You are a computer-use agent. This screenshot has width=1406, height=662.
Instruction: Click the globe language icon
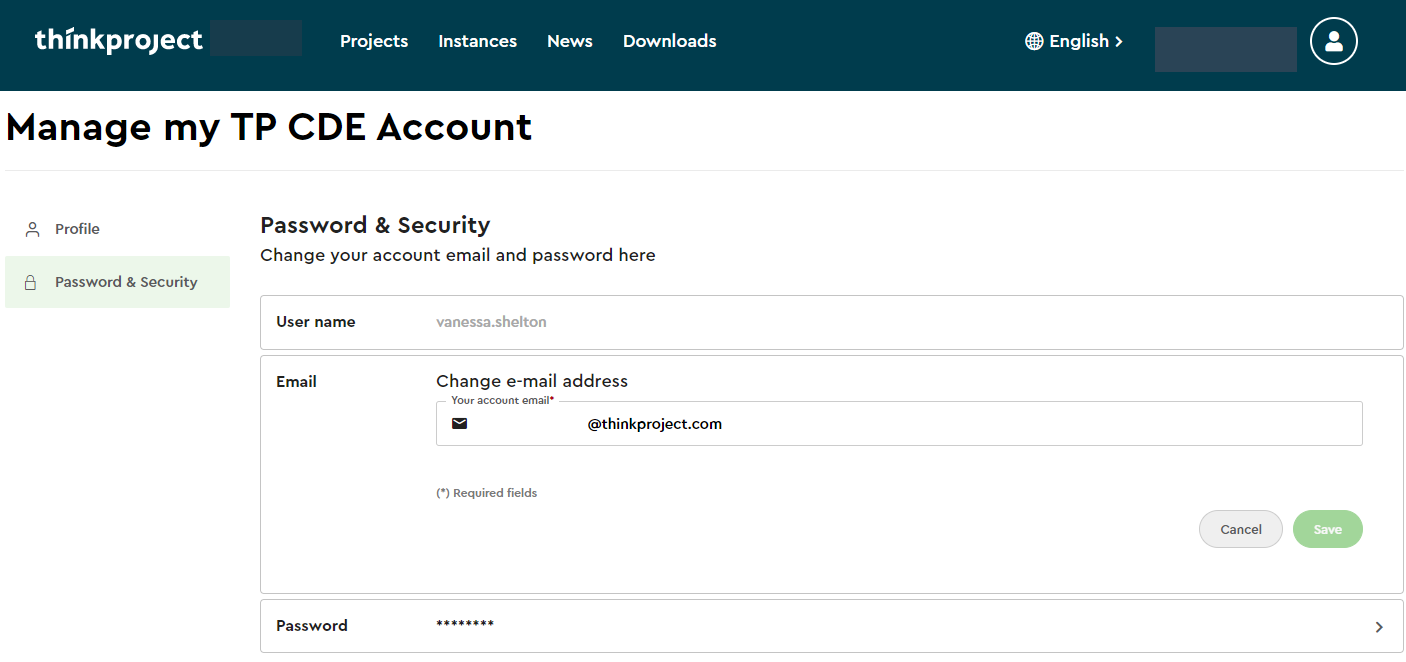(x=1034, y=41)
